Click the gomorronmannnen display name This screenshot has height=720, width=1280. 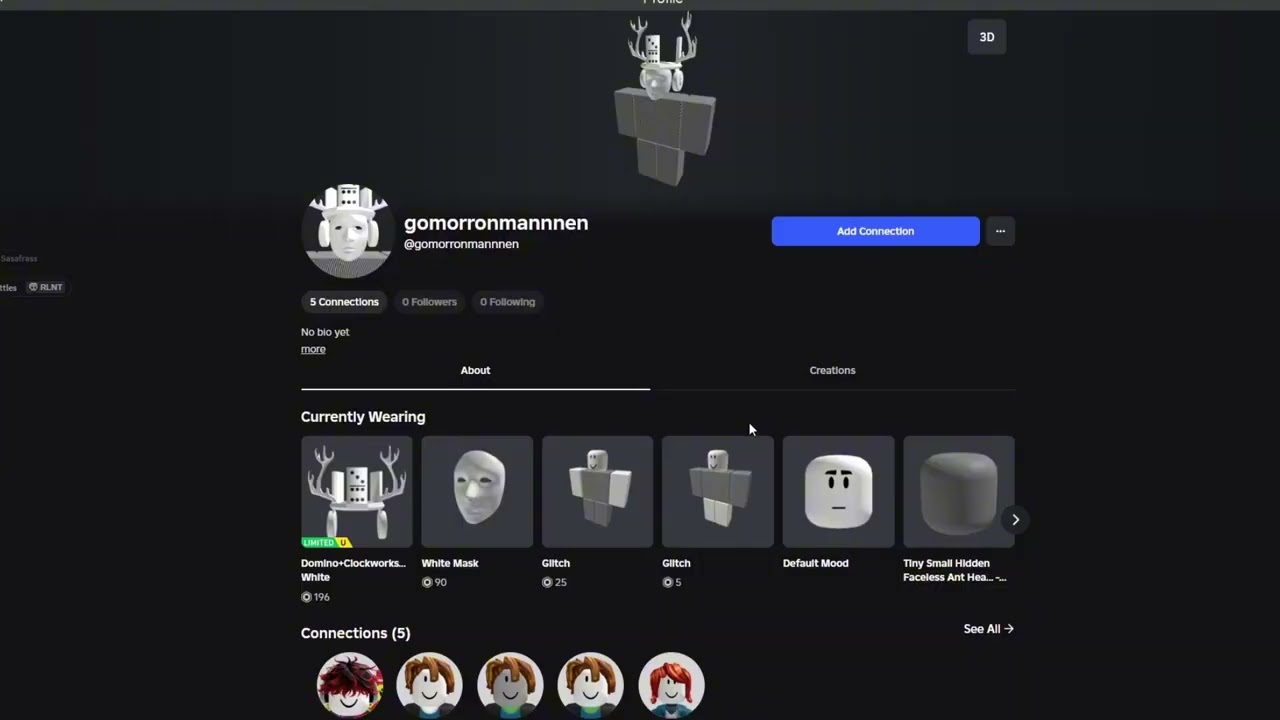point(496,223)
